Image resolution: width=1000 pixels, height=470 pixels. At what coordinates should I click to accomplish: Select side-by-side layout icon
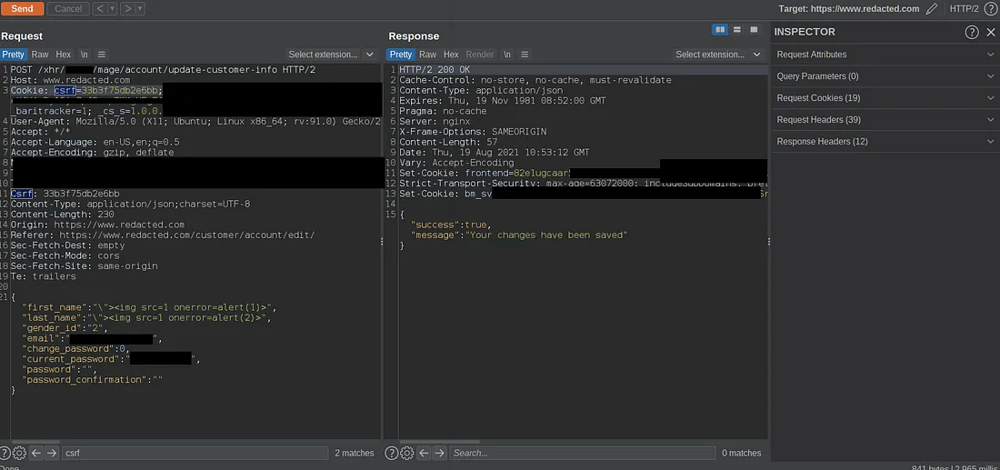click(720, 29)
